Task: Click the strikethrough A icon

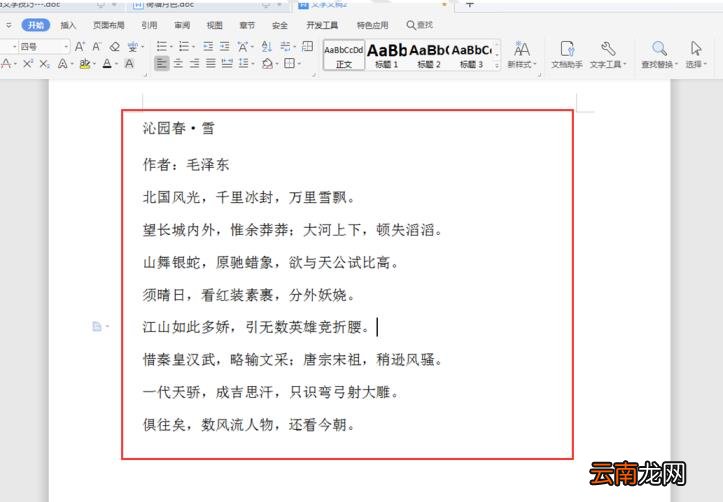Action: pos(6,64)
